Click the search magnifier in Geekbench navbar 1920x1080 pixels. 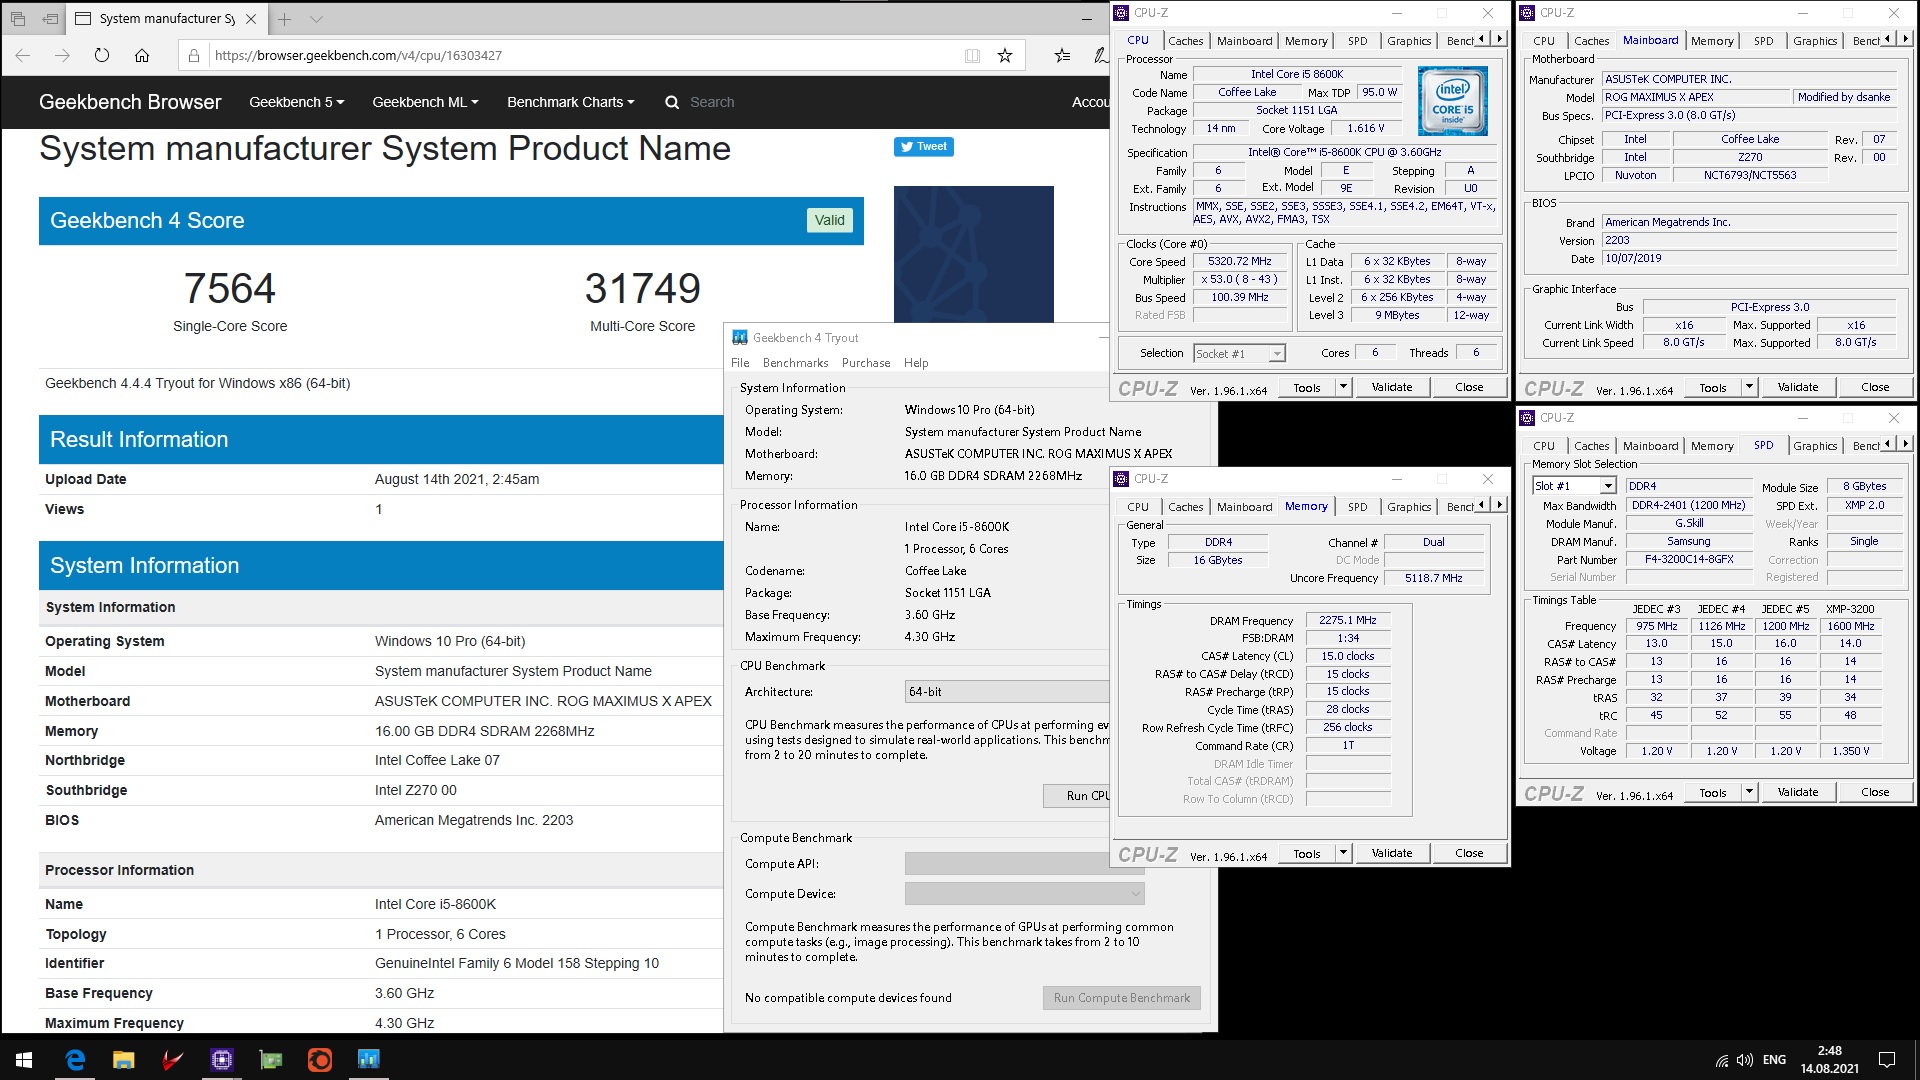coord(672,102)
